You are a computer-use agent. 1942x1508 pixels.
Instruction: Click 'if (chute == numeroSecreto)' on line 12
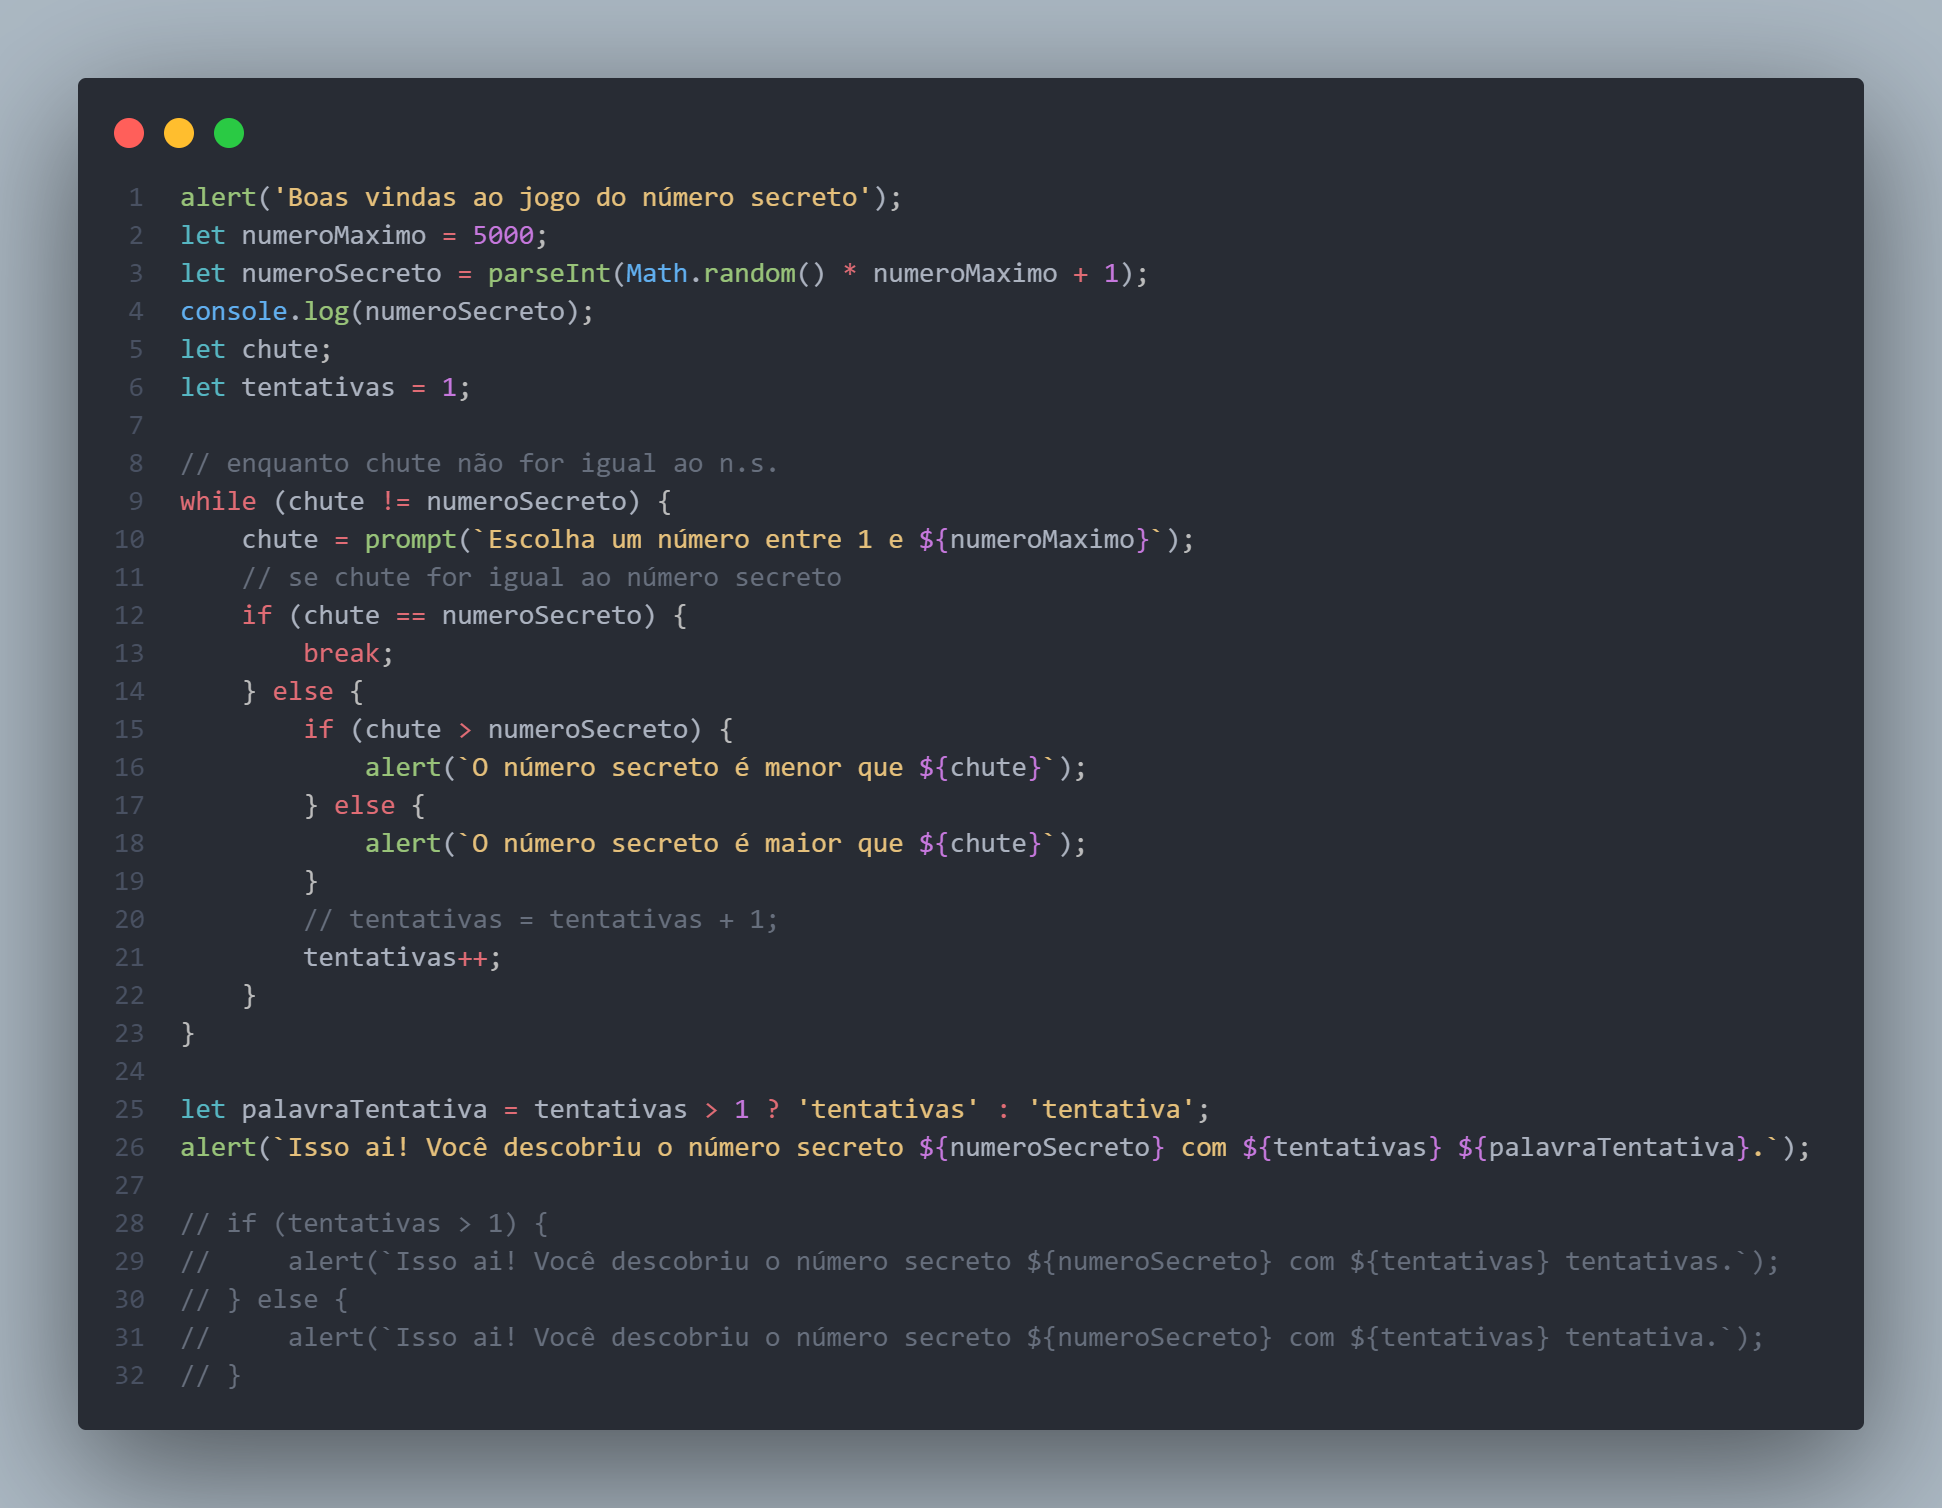pos(449,615)
